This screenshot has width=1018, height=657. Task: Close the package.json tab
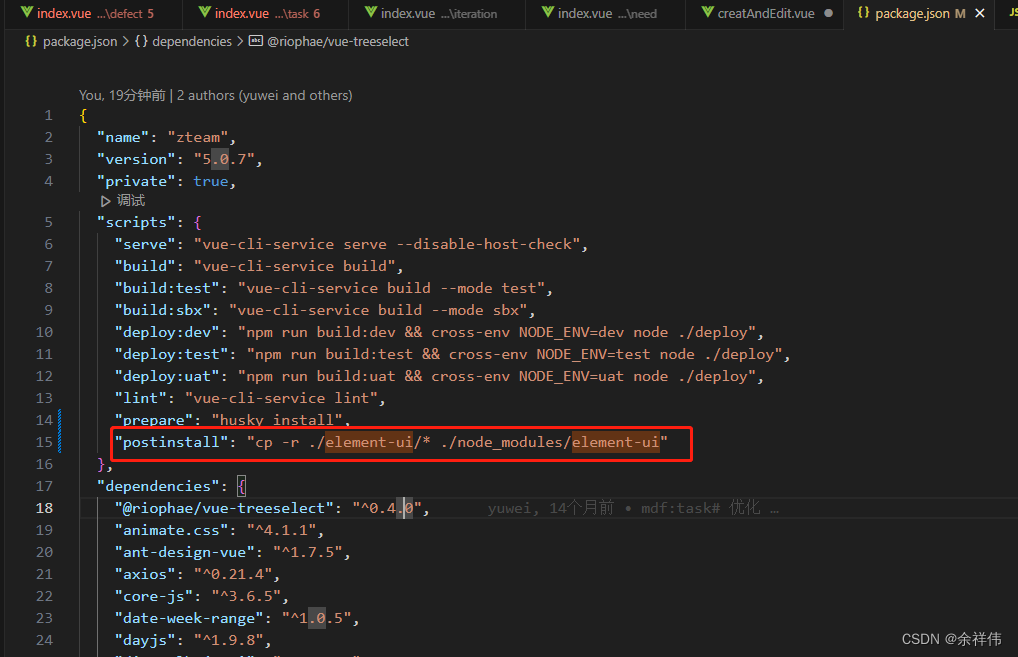point(980,13)
